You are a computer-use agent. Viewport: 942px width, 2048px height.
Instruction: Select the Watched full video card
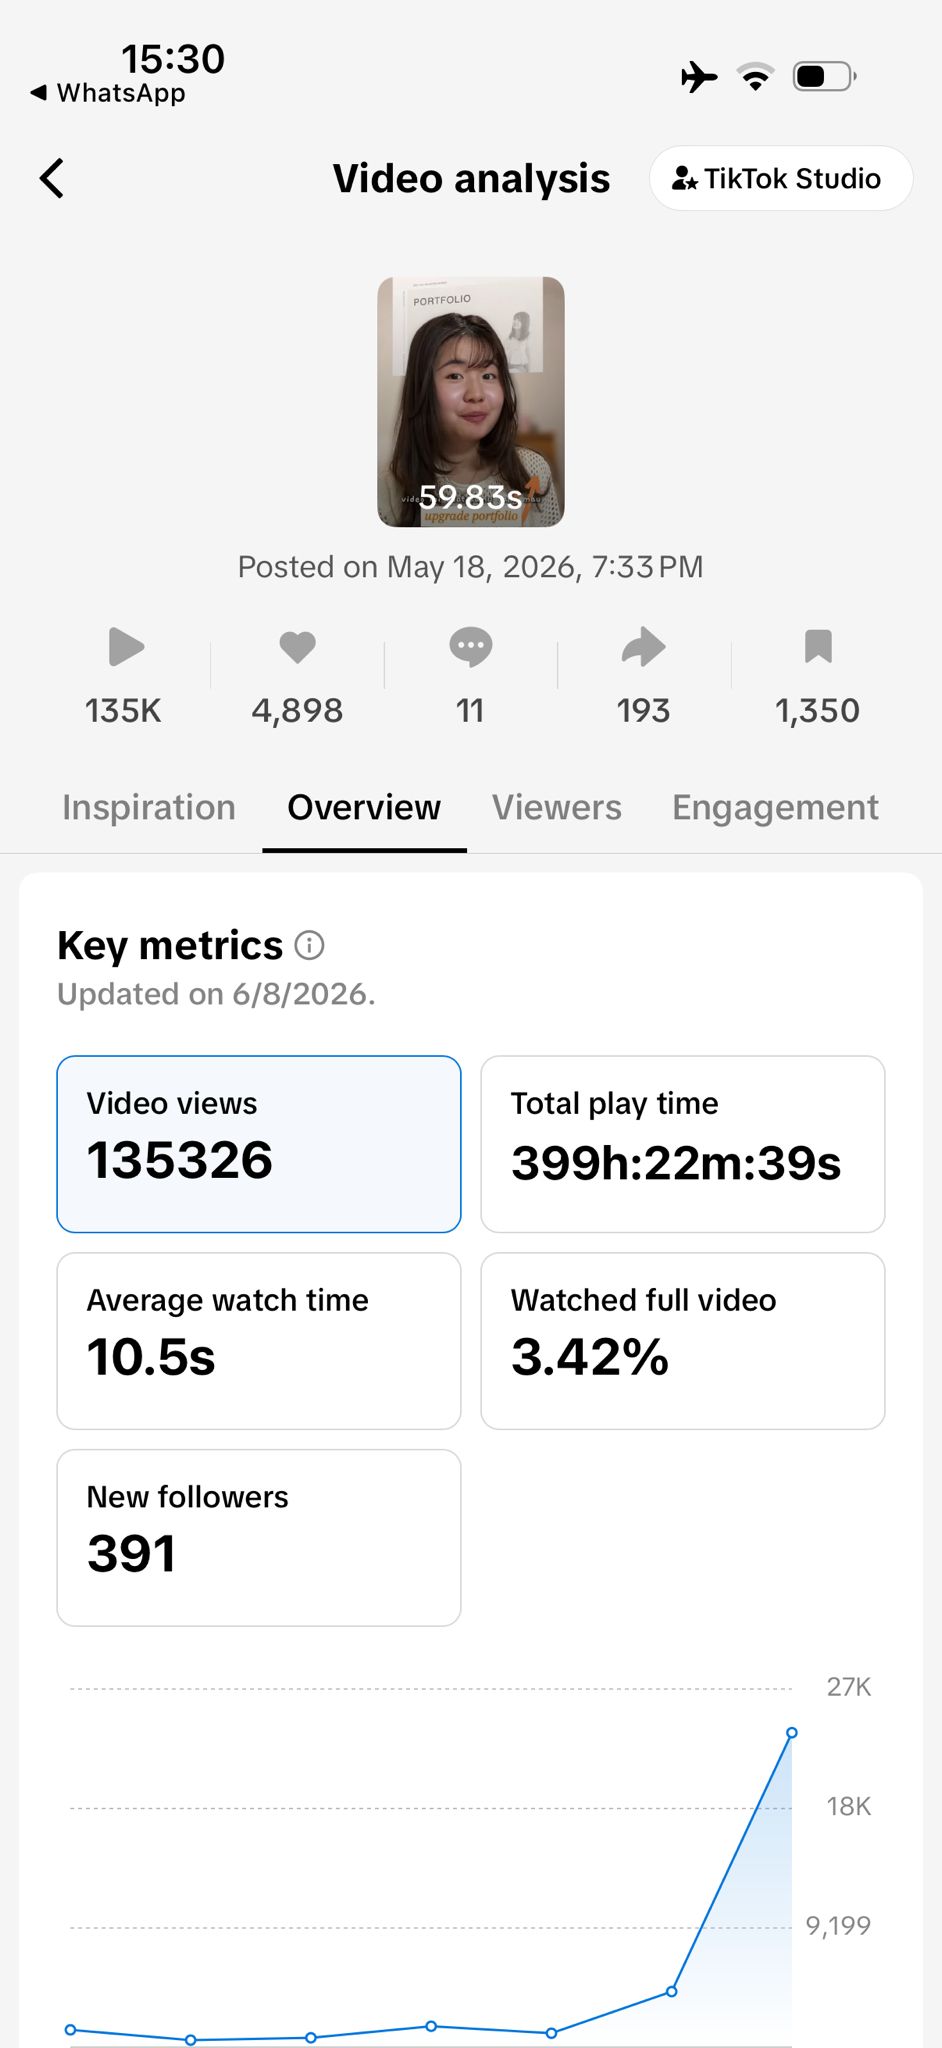pos(683,1341)
